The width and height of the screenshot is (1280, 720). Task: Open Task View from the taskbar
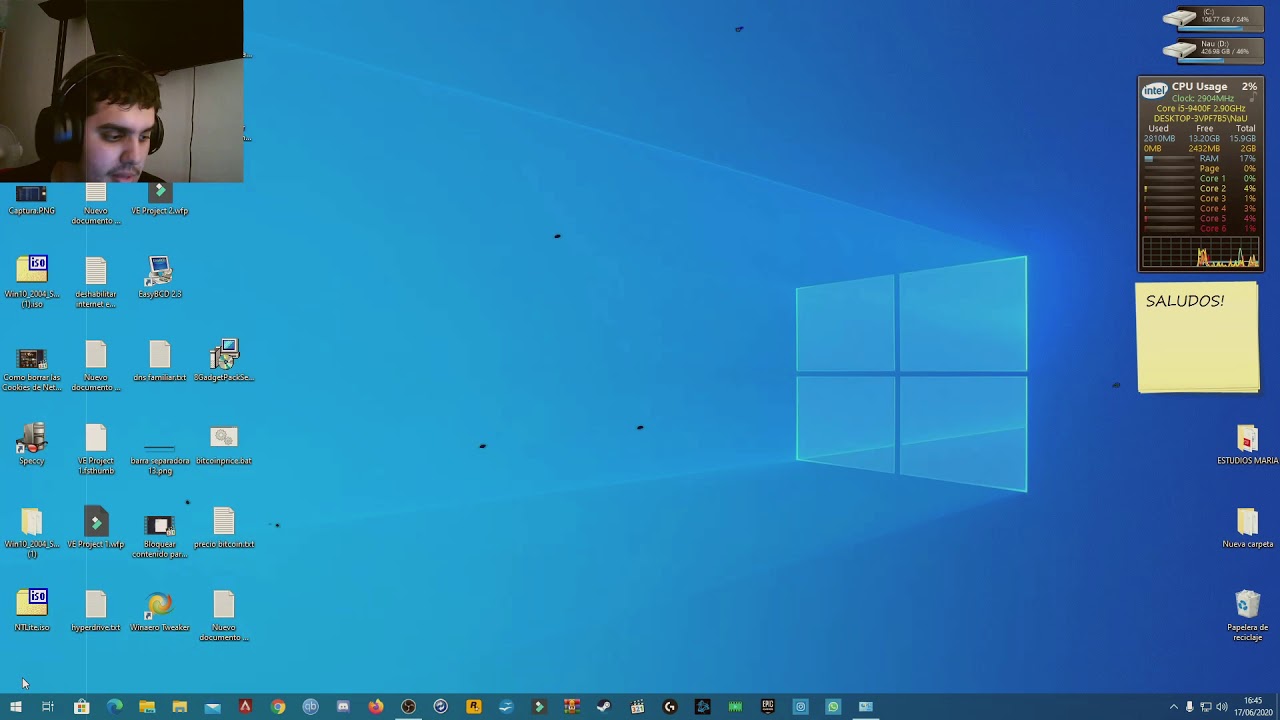coord(48,707)
